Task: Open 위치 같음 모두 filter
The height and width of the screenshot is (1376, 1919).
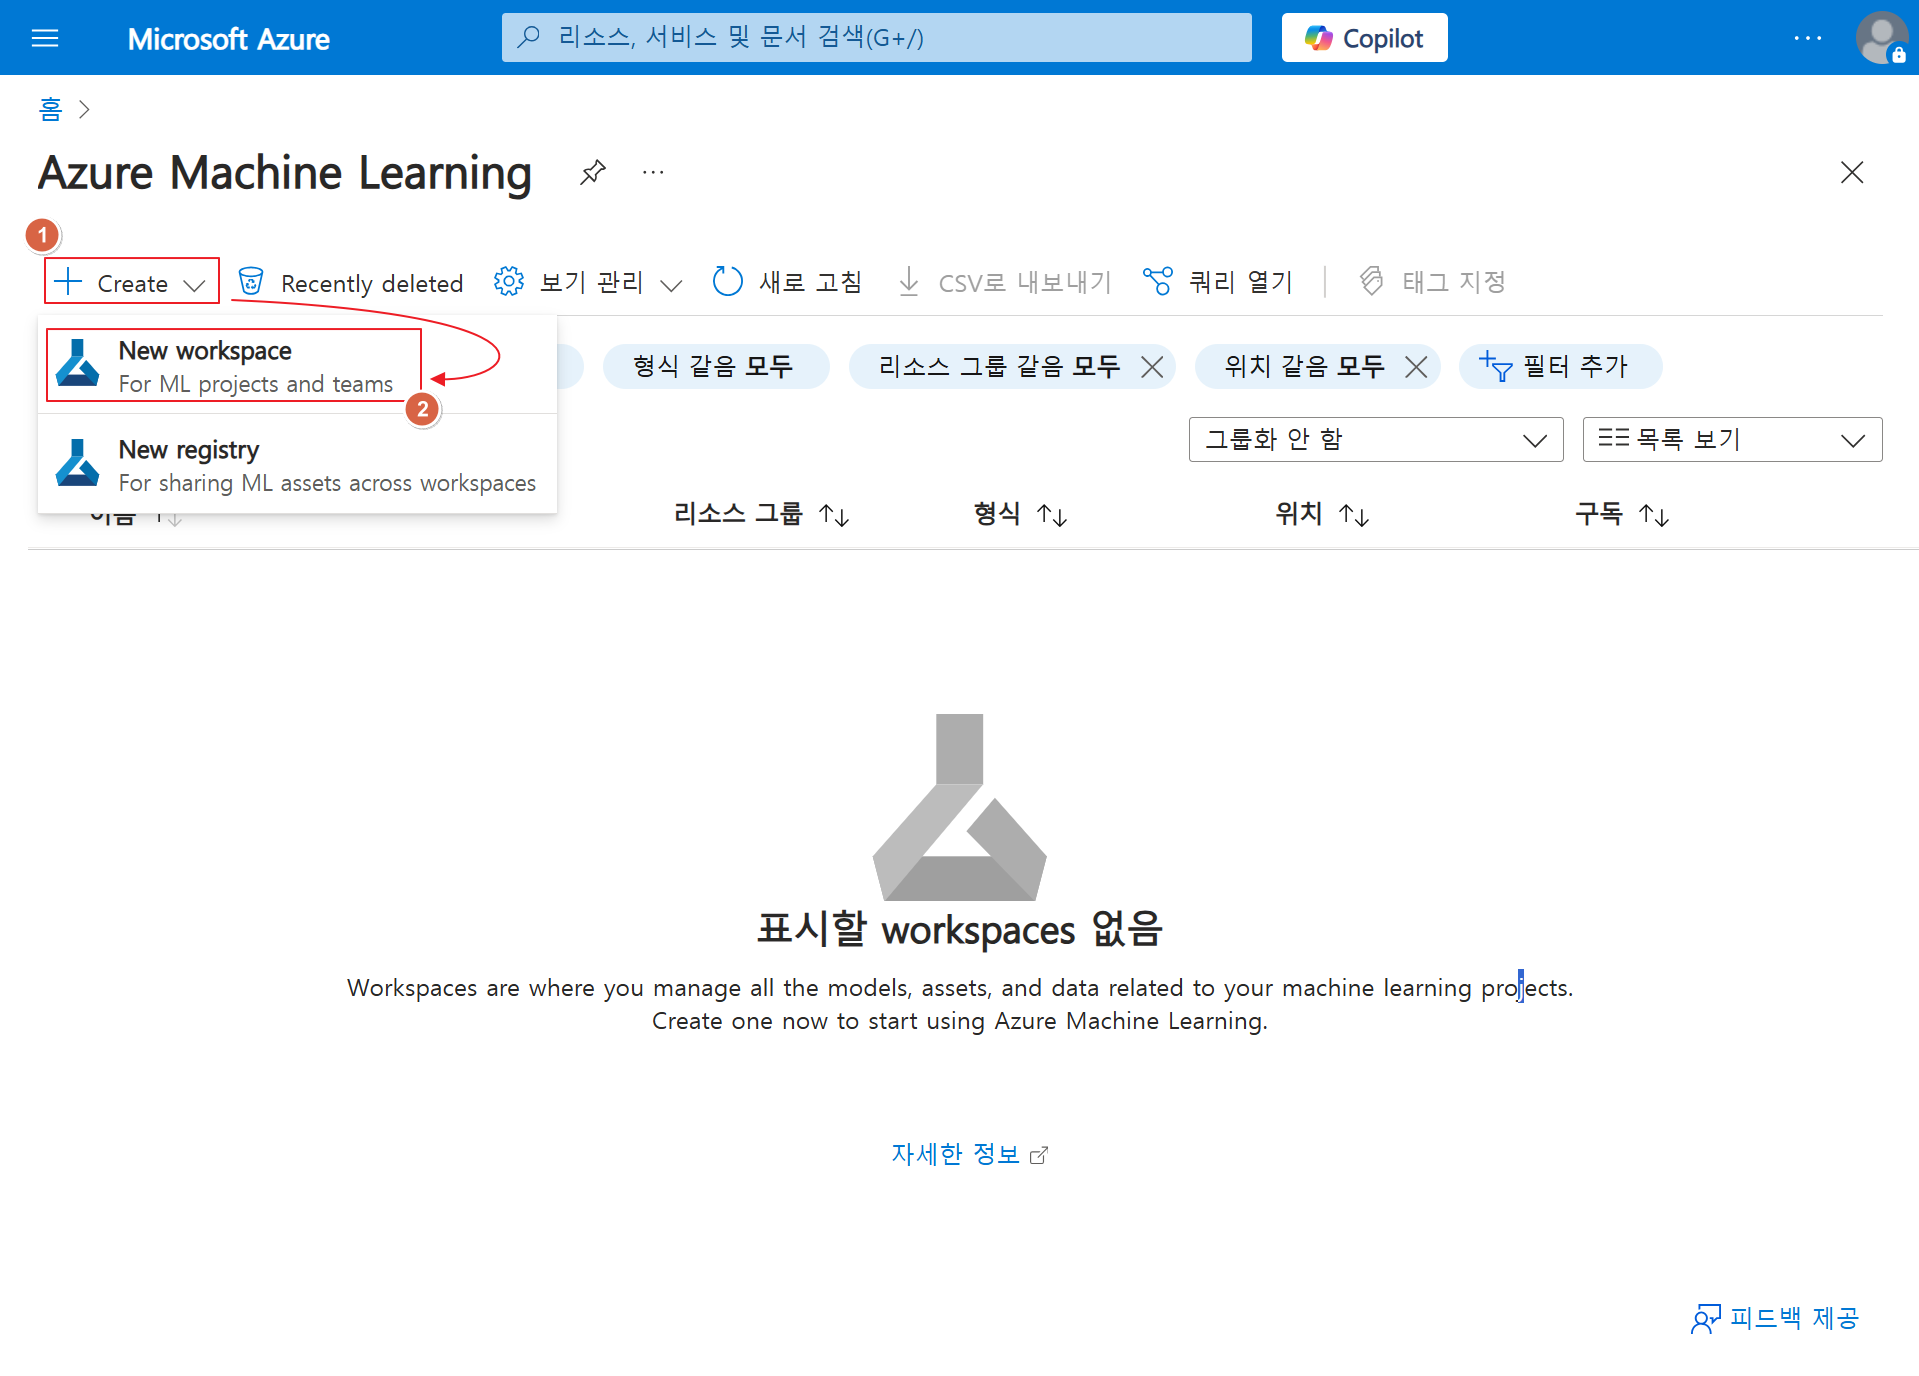Action: (x=1304, y=366)
